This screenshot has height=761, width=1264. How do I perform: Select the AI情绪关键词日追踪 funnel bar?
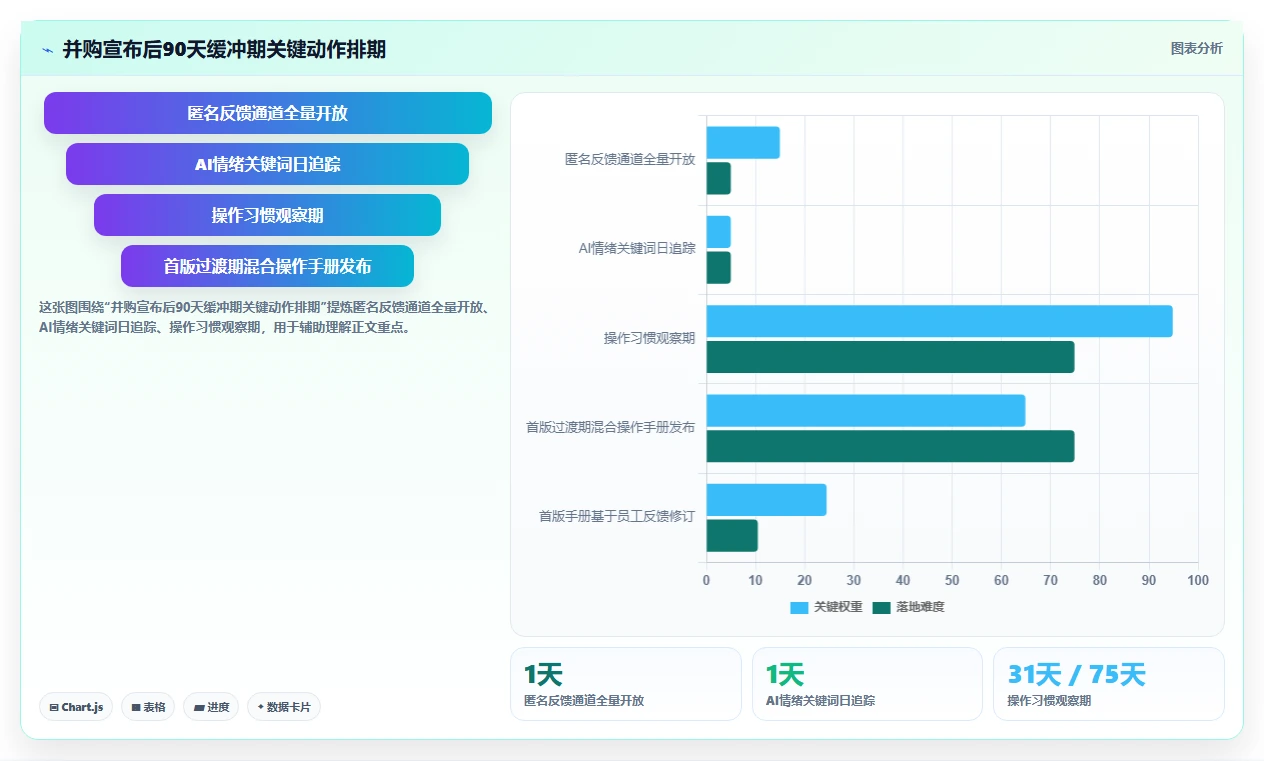[268, 164]
